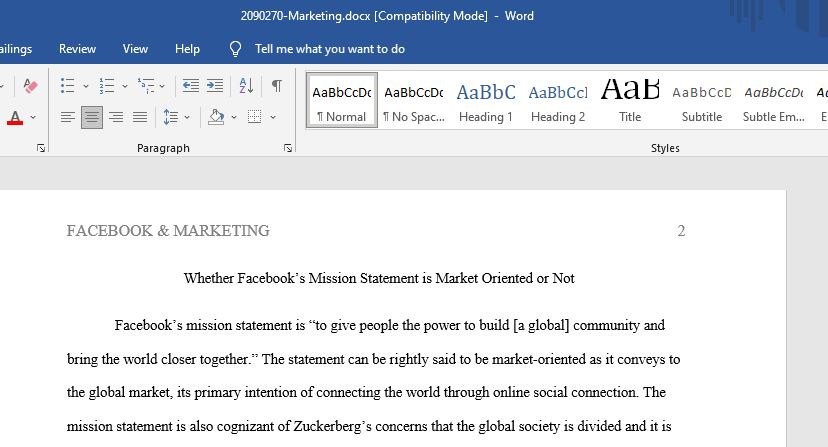Click the Tell me what you want to do box
The width and height of the screenshot is (828, 447).
coord(330,49)
